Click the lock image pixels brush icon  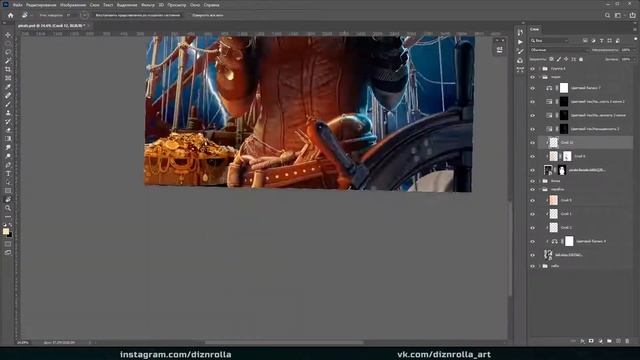coord(559,59)
